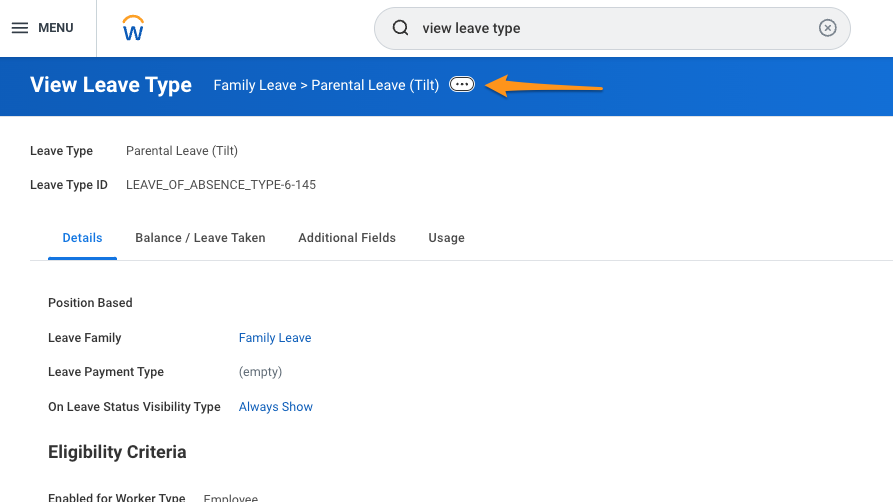
Task: Click the (empty) Leave Payment Type value
Action: coord(260,372)
